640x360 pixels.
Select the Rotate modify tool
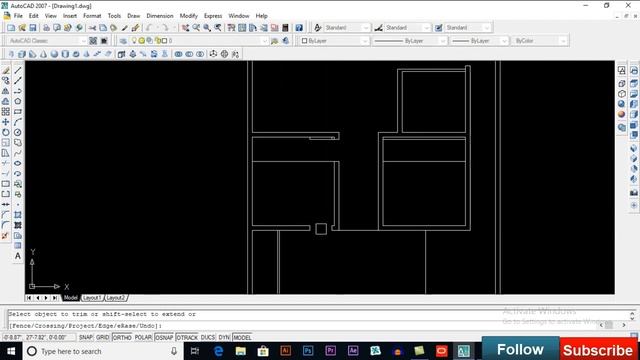pyautogui.click(x=6, y=132)
